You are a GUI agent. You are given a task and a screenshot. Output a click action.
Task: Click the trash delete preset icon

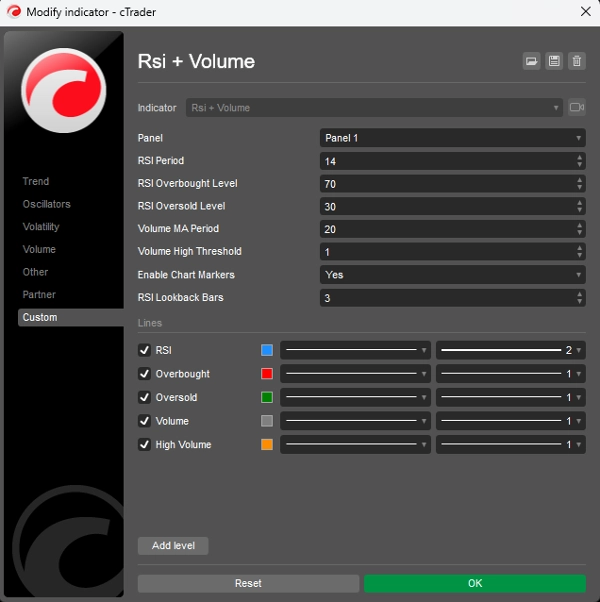[x=577, y=61]
